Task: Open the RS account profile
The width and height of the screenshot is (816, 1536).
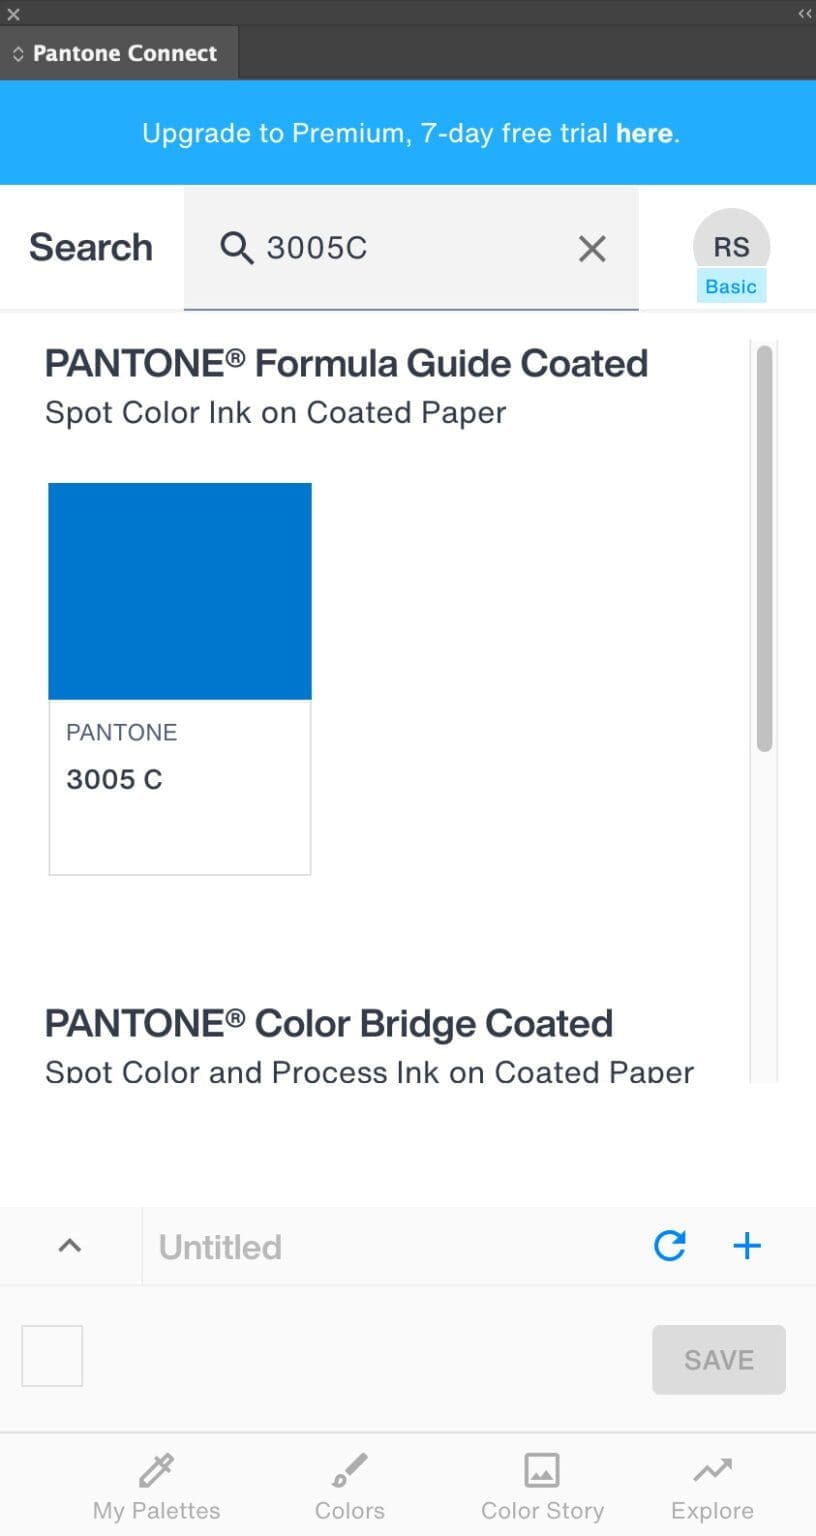Action: point(731,245)
